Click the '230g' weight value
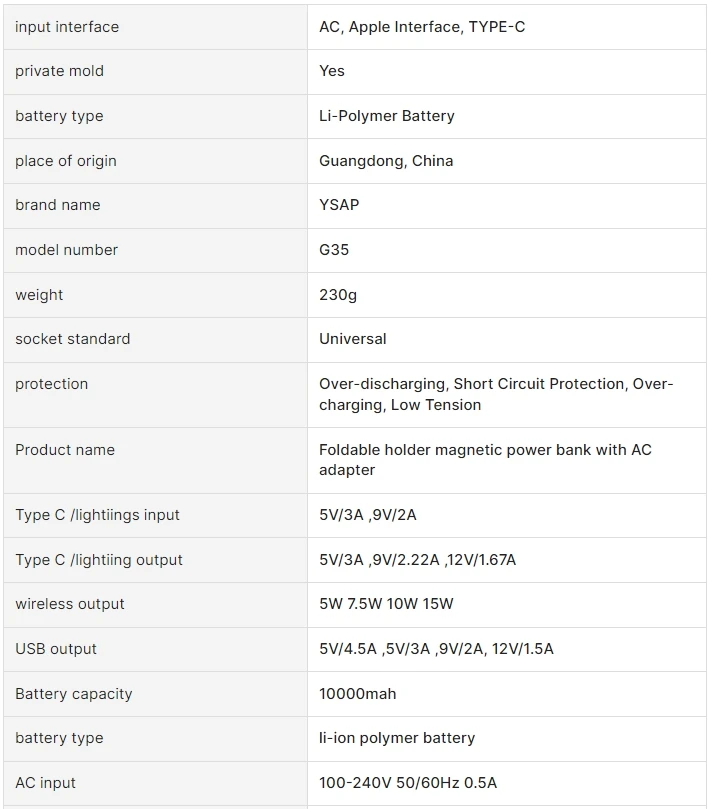 337,295
